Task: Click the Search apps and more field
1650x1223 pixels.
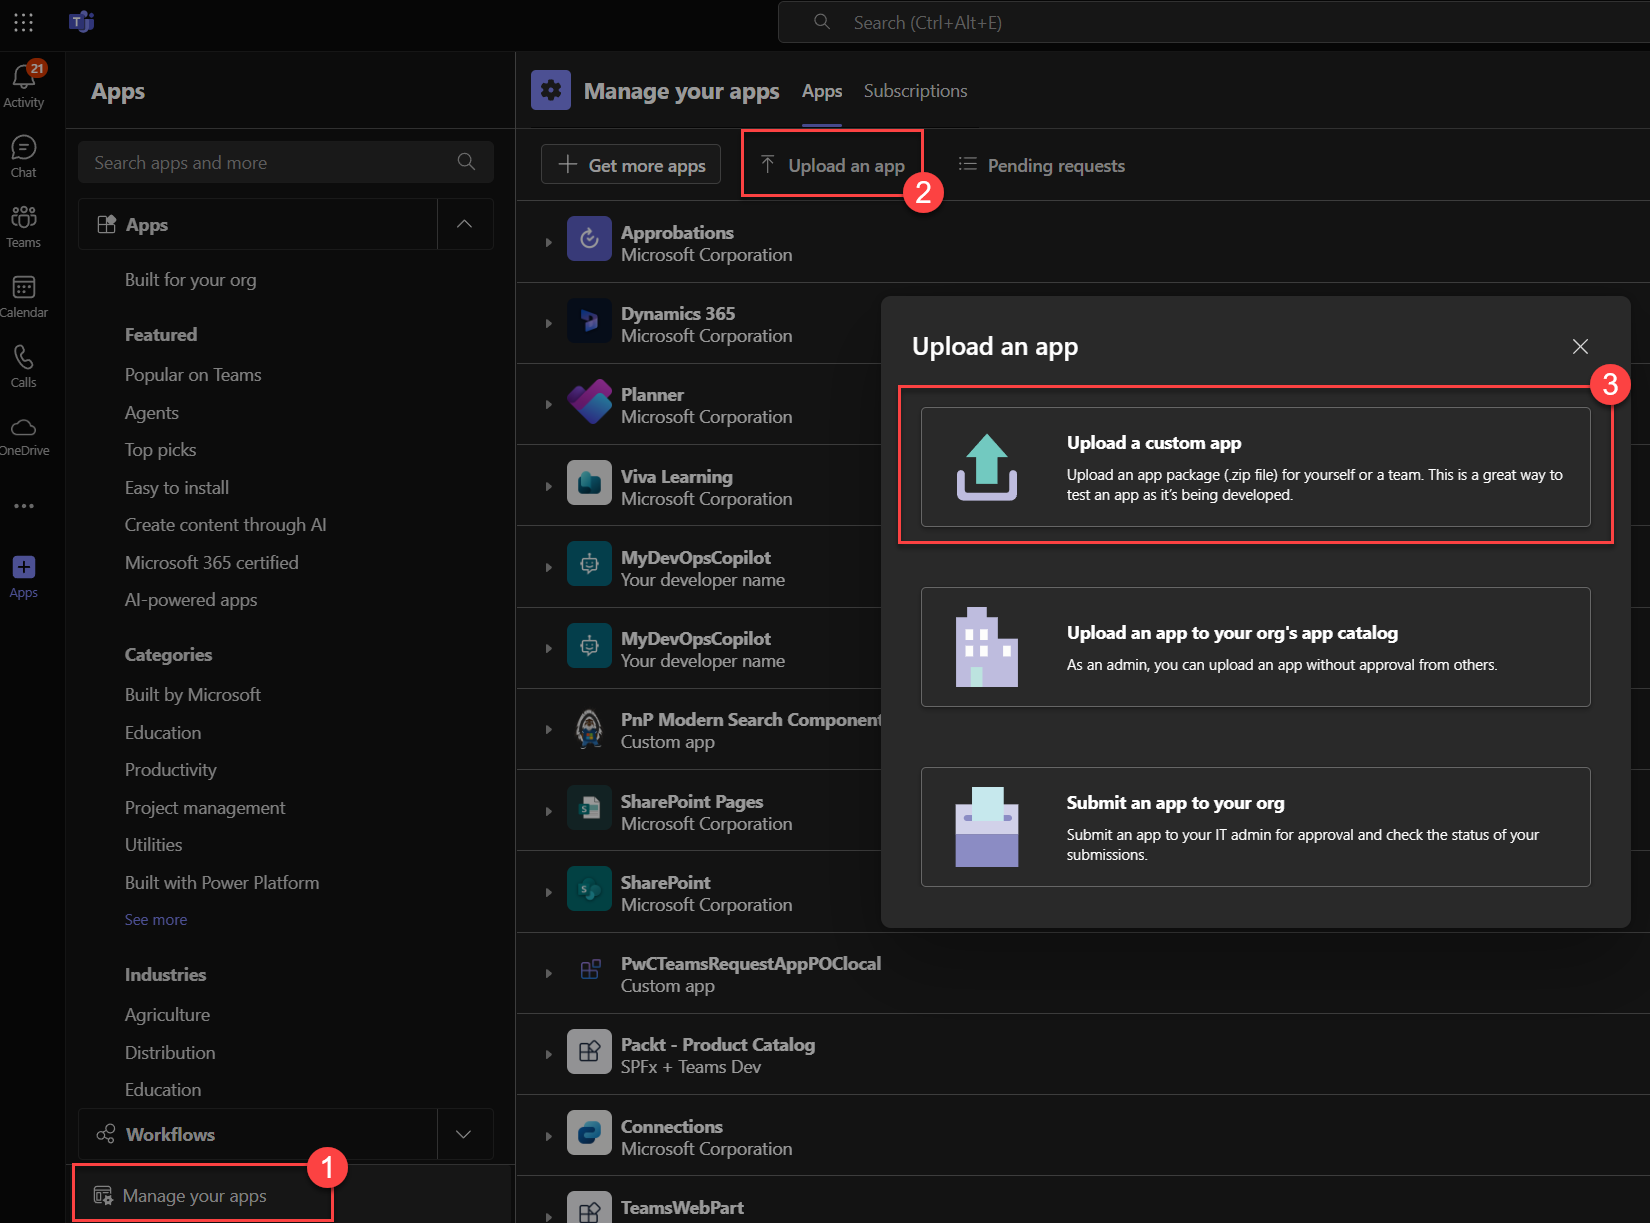Action: [x=286, y=162]
